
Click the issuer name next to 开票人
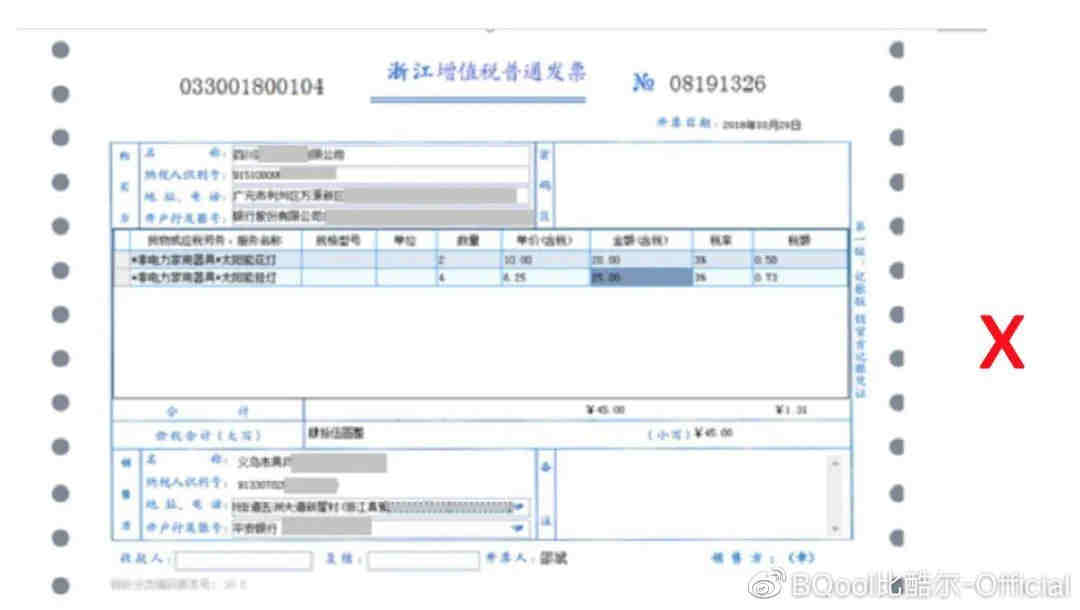coord(554,558)
